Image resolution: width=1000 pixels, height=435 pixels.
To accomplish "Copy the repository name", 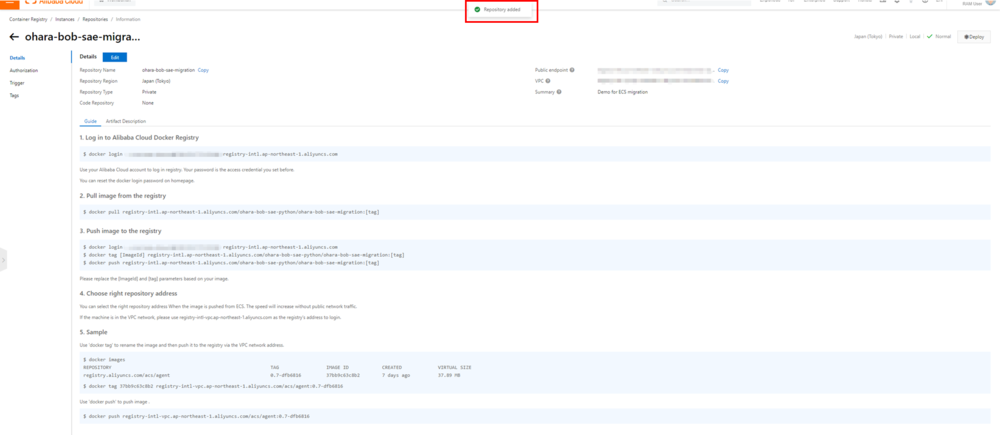I will click(x=203, y=70).
